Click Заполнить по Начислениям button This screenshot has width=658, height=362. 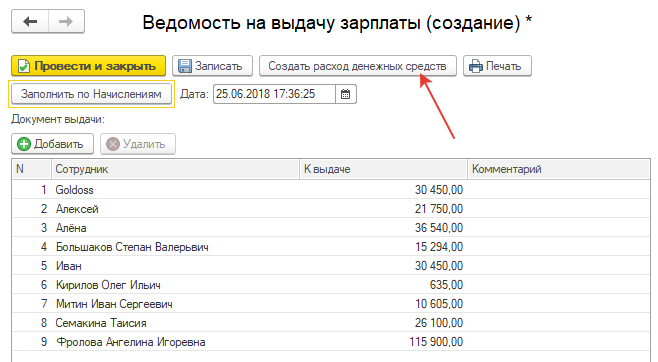point(91,94)
